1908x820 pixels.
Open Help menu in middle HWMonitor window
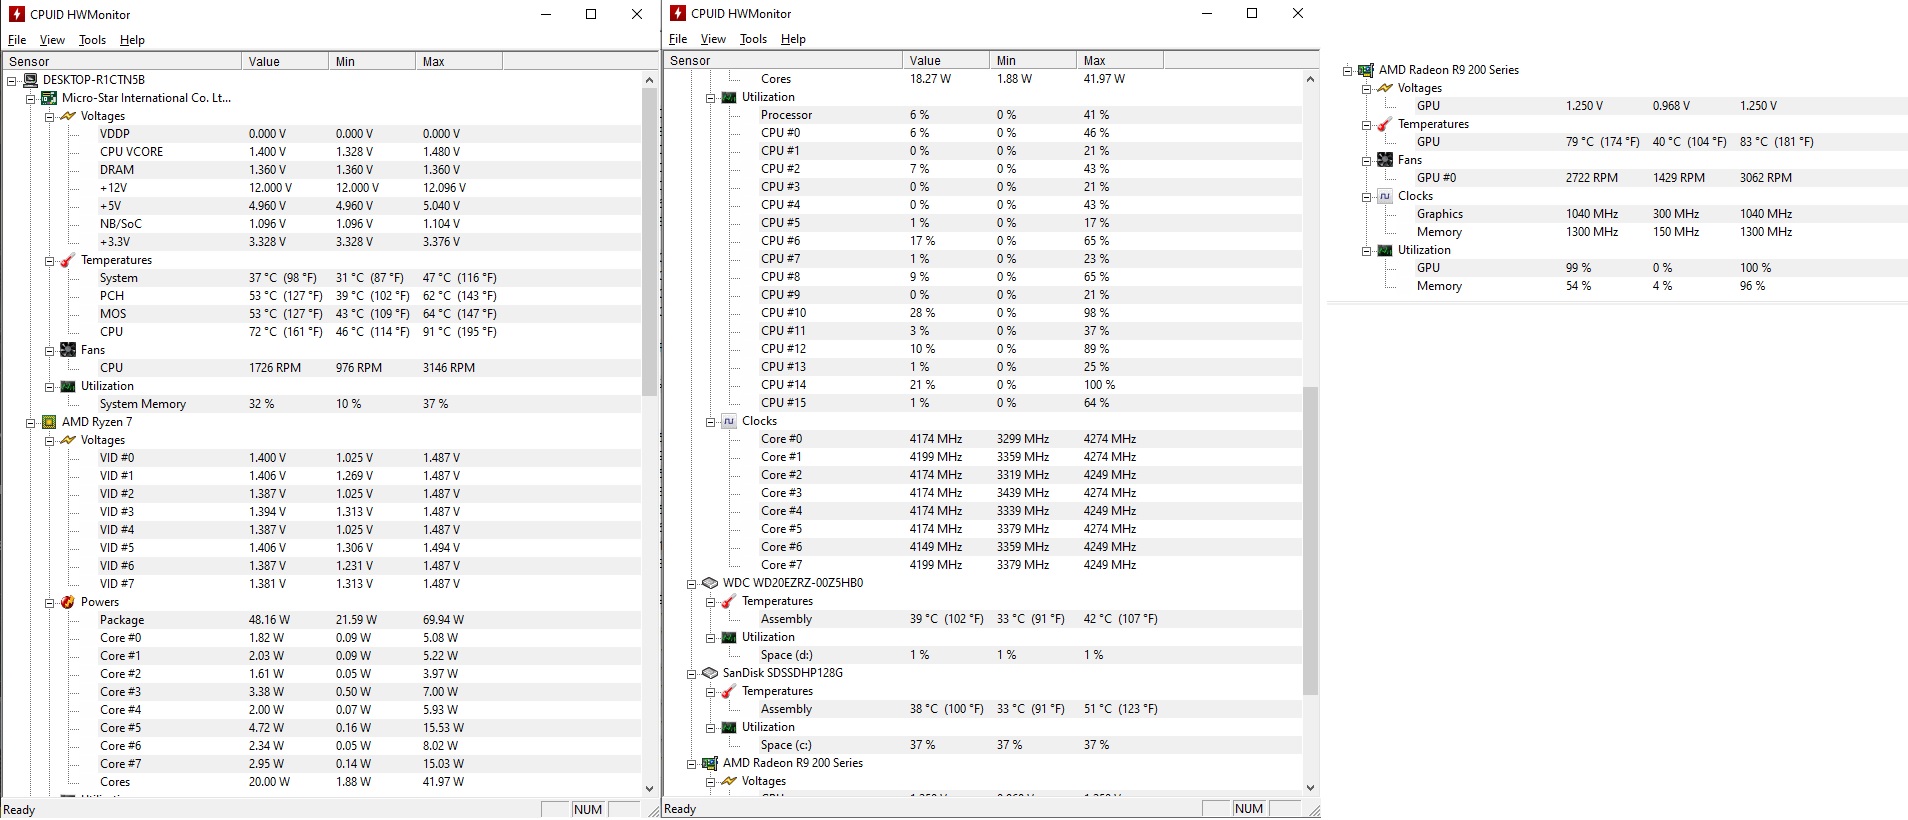point(793,39)
